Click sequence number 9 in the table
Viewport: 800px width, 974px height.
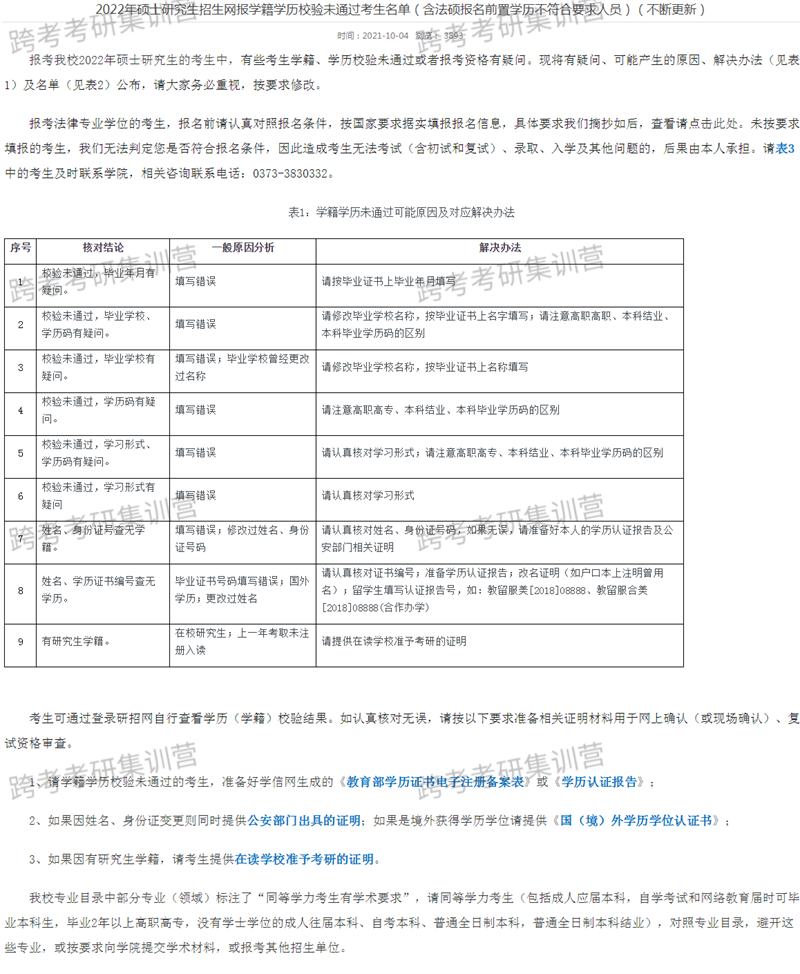tap(20, 642)
